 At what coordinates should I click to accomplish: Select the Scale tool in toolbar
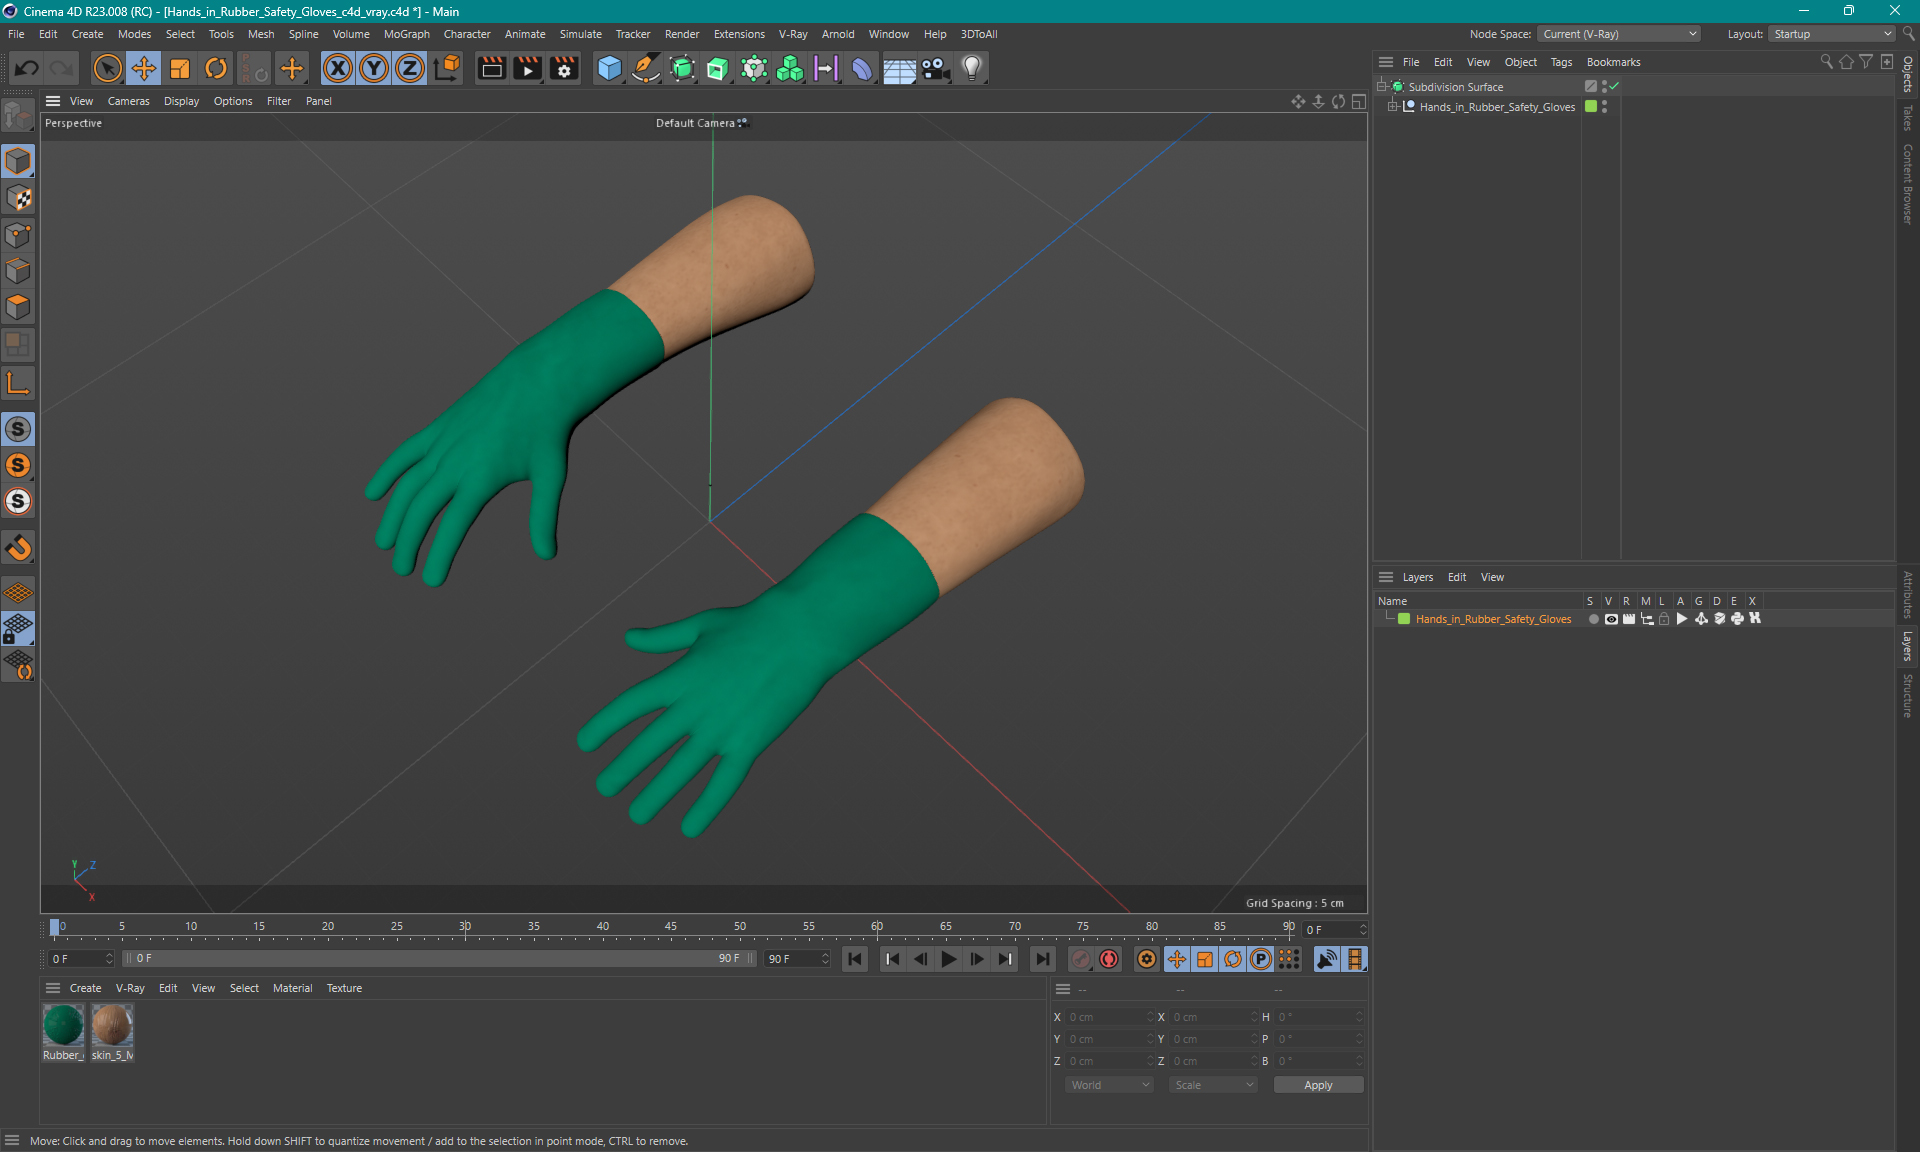click(178, 67)
